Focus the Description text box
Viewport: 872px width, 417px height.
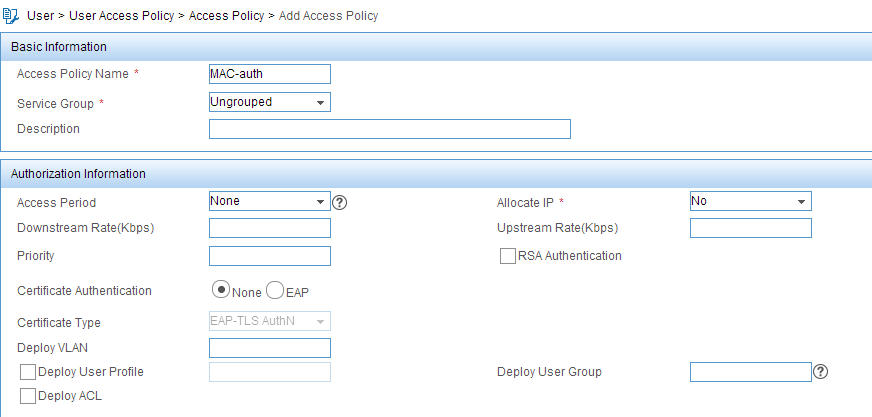(x=390, y=128)
